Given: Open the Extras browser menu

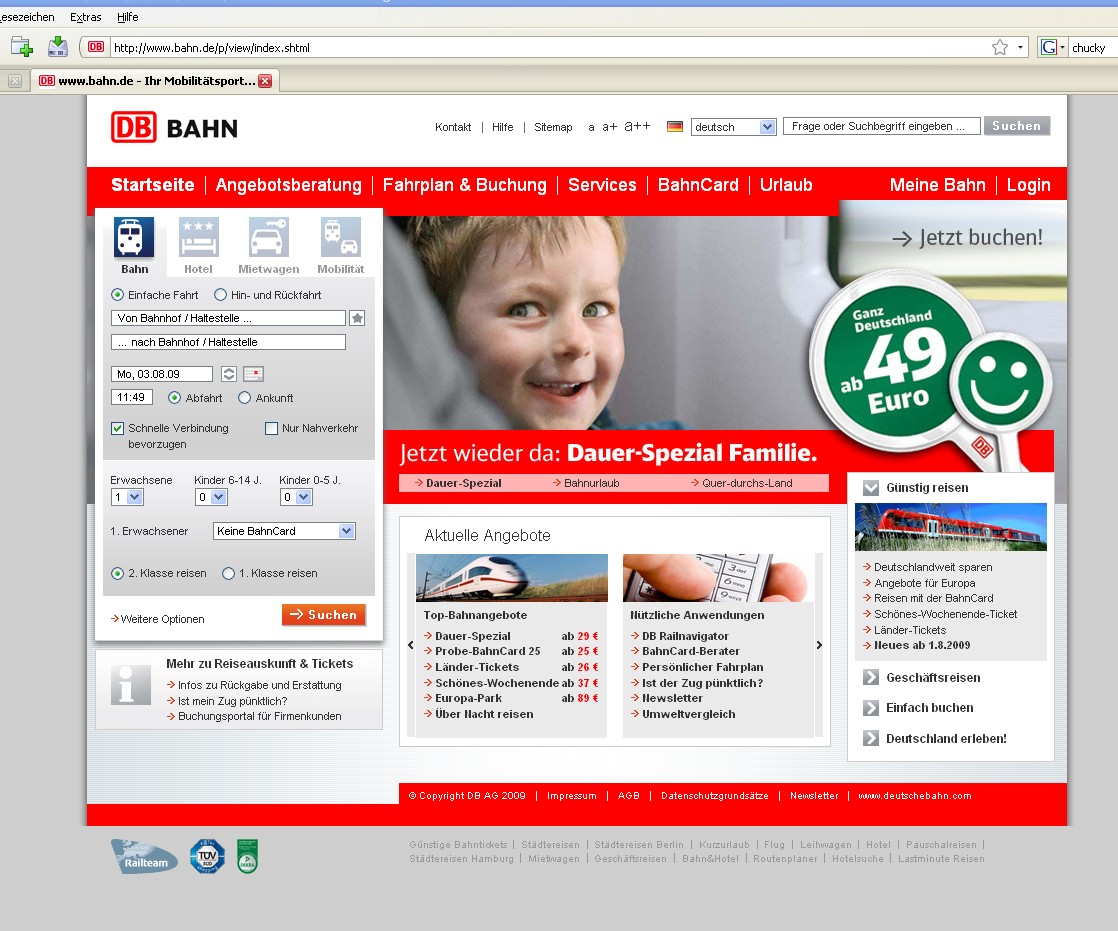Looking at the screenshot, I should pyautogui.click(x=86, y=17).
